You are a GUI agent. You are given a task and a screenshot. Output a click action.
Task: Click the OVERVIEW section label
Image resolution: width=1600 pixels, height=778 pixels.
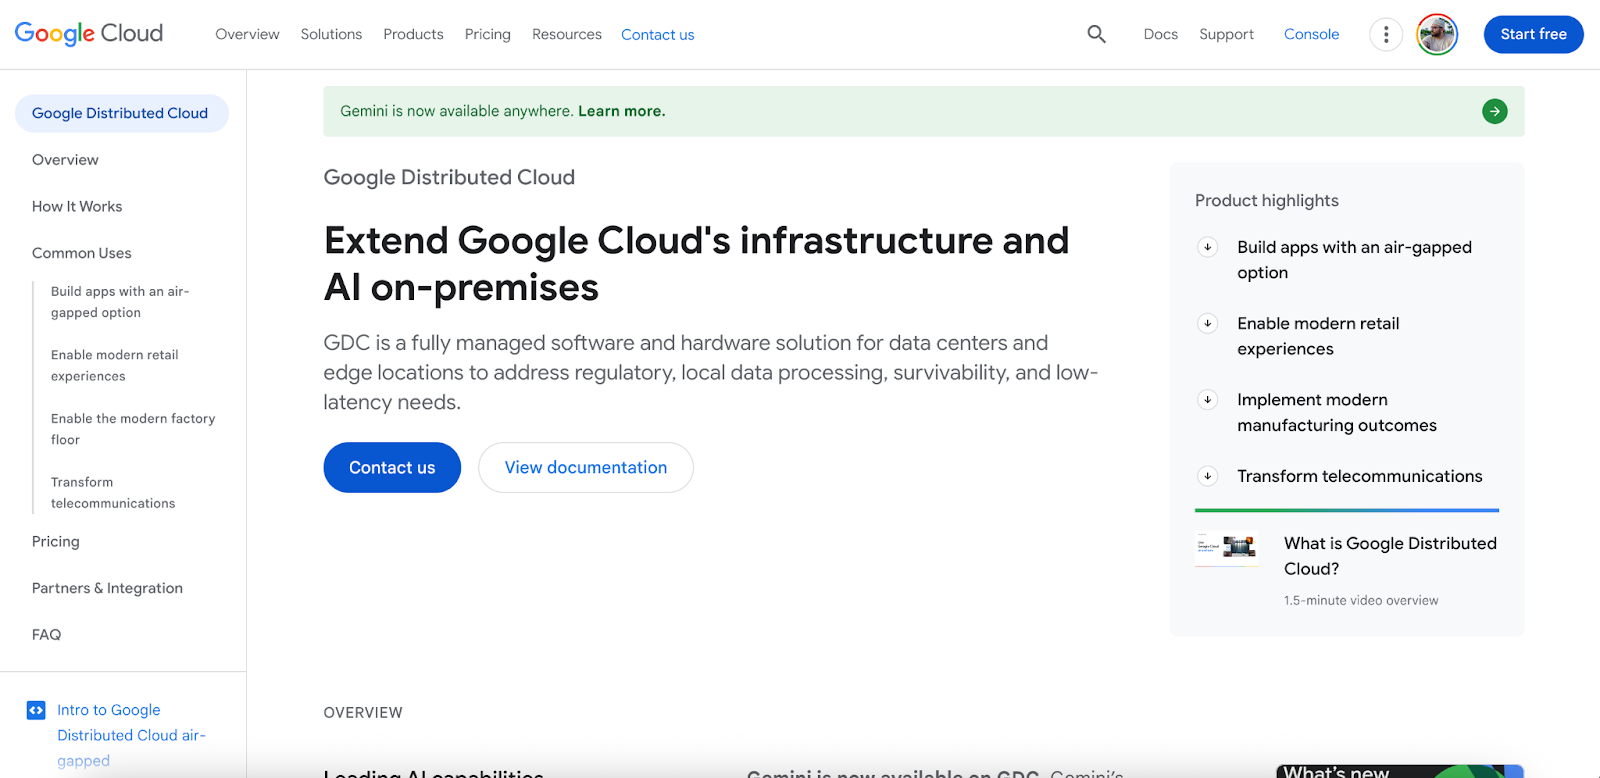(363, 713)
